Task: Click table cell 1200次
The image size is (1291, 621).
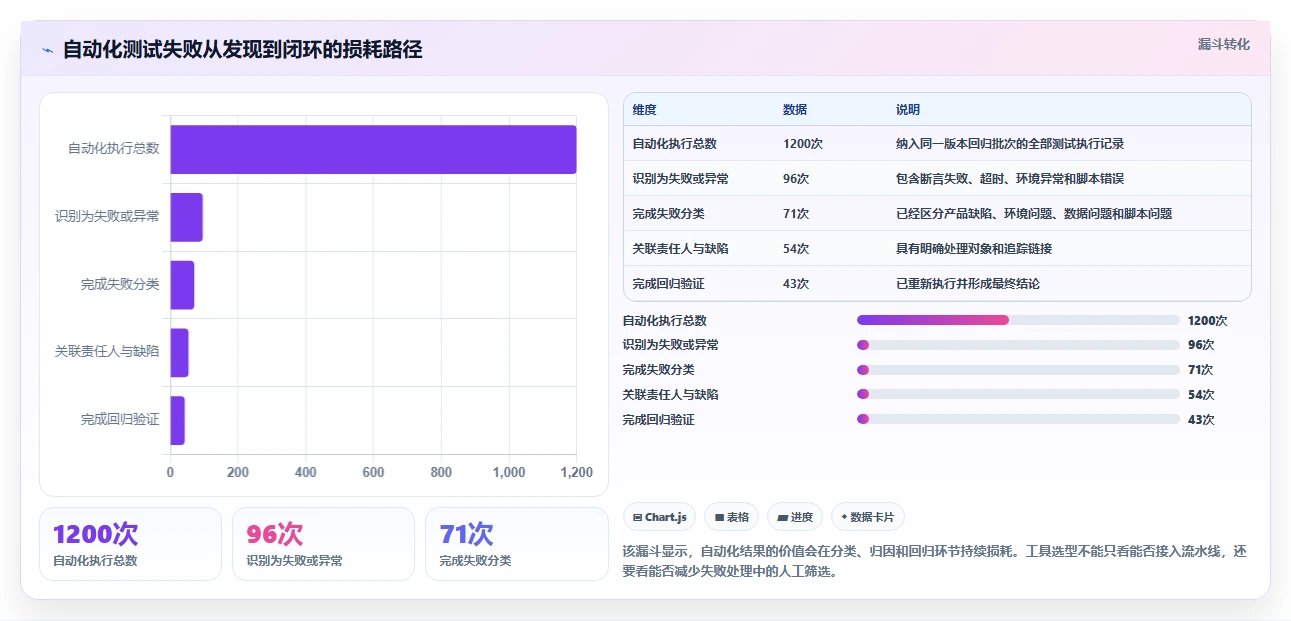Action: tap(803, 144)
